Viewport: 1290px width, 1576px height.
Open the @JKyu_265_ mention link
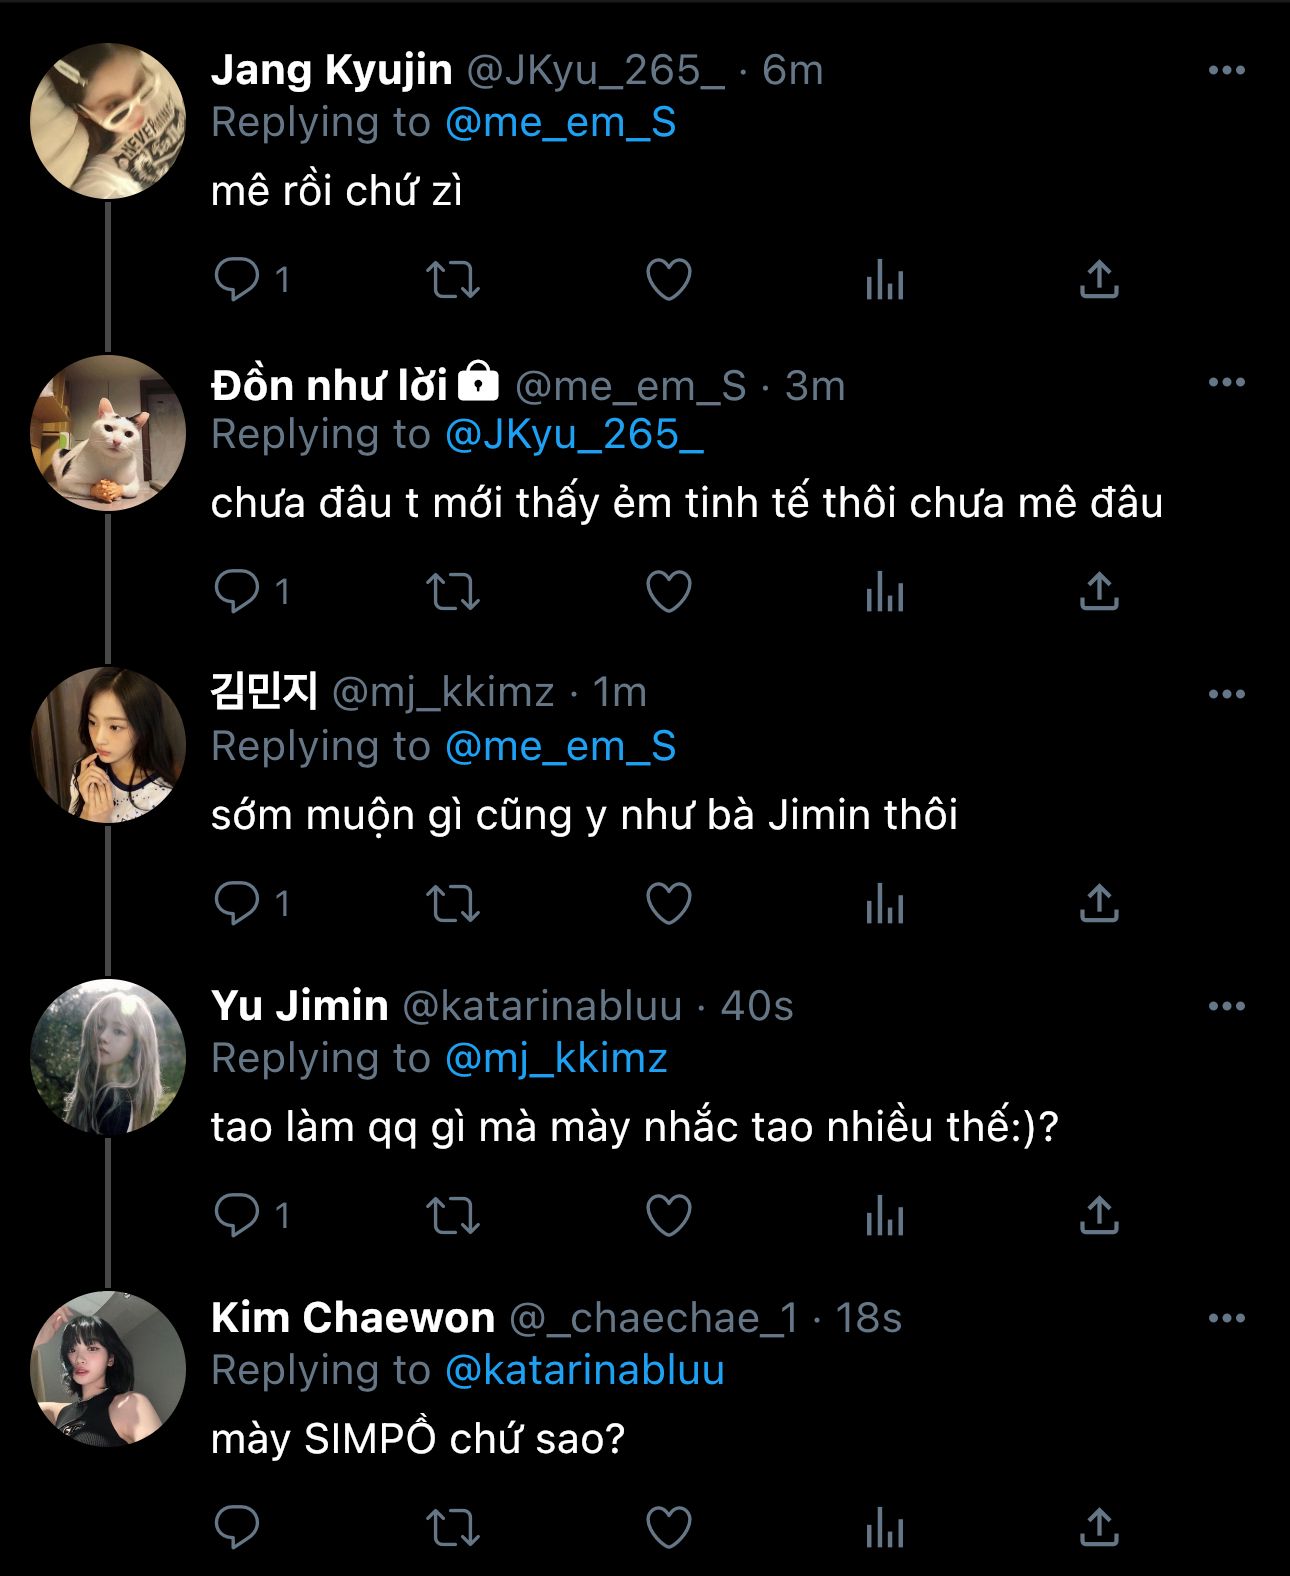(x=574, y=434)
